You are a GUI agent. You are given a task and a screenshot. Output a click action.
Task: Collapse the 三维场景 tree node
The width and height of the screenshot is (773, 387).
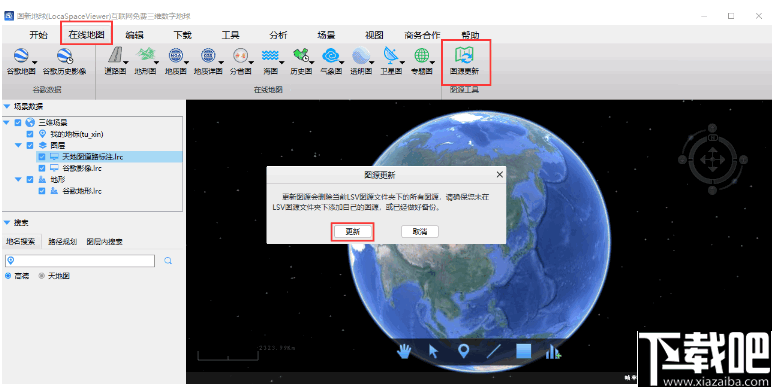6,123
